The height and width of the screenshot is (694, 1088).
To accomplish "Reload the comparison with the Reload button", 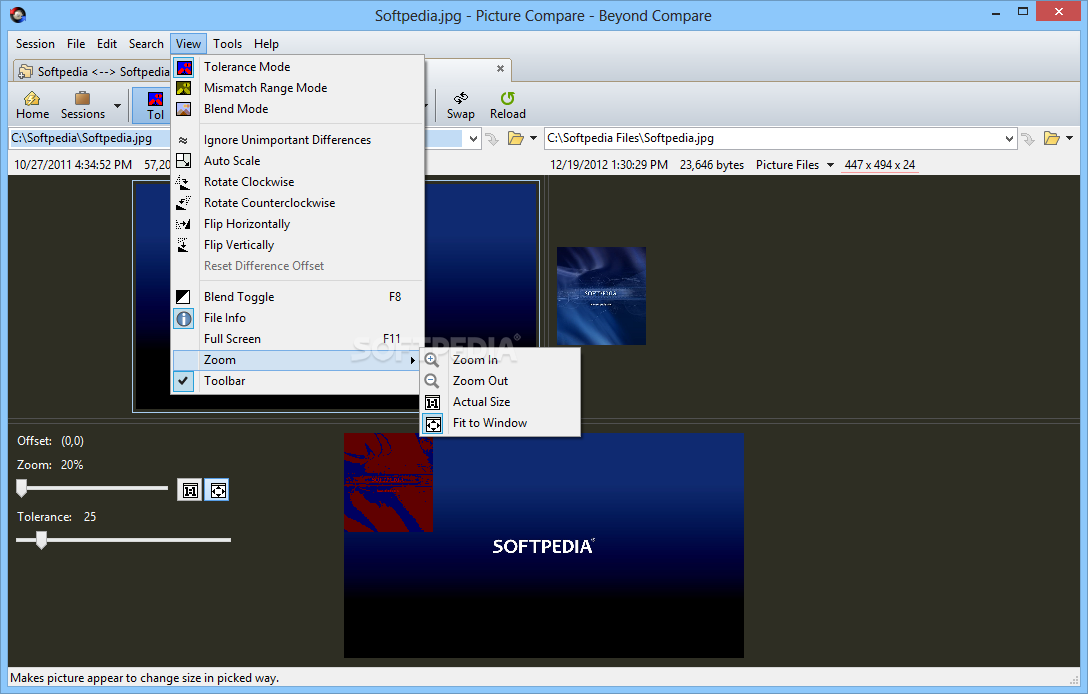I will [x=508, y=105].
